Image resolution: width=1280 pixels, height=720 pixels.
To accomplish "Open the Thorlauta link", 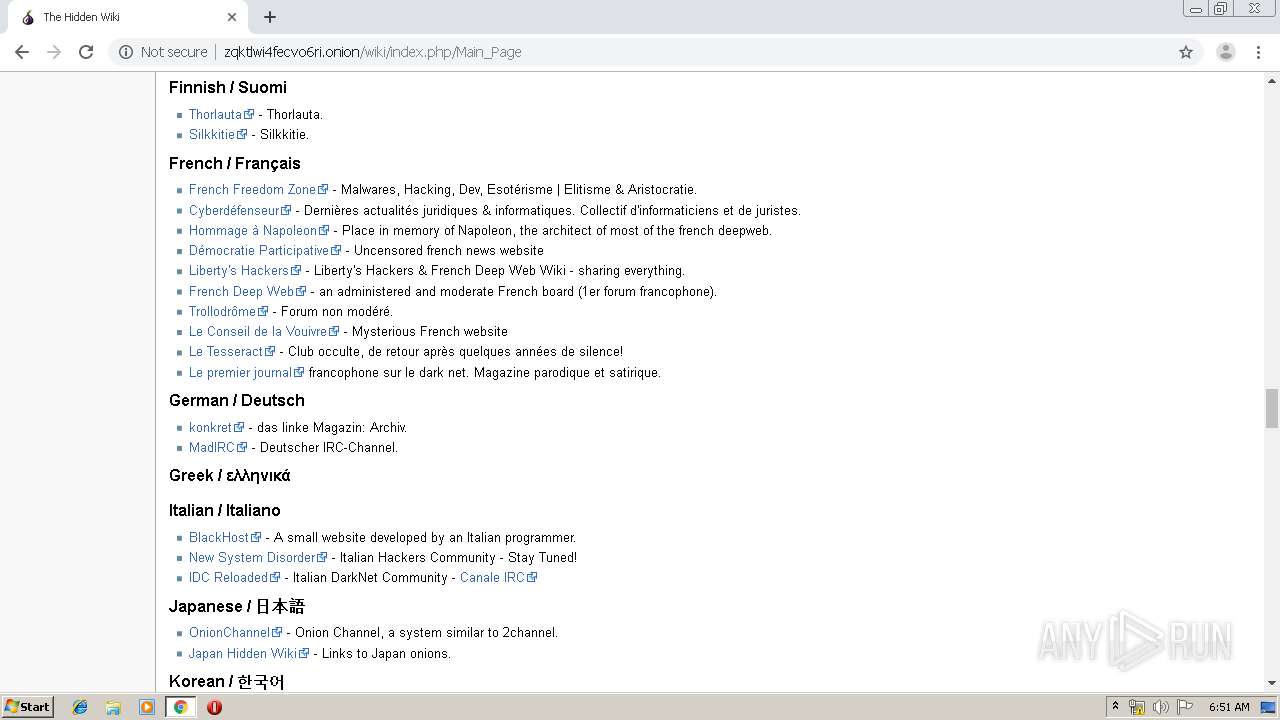I will tap(215, 115).
